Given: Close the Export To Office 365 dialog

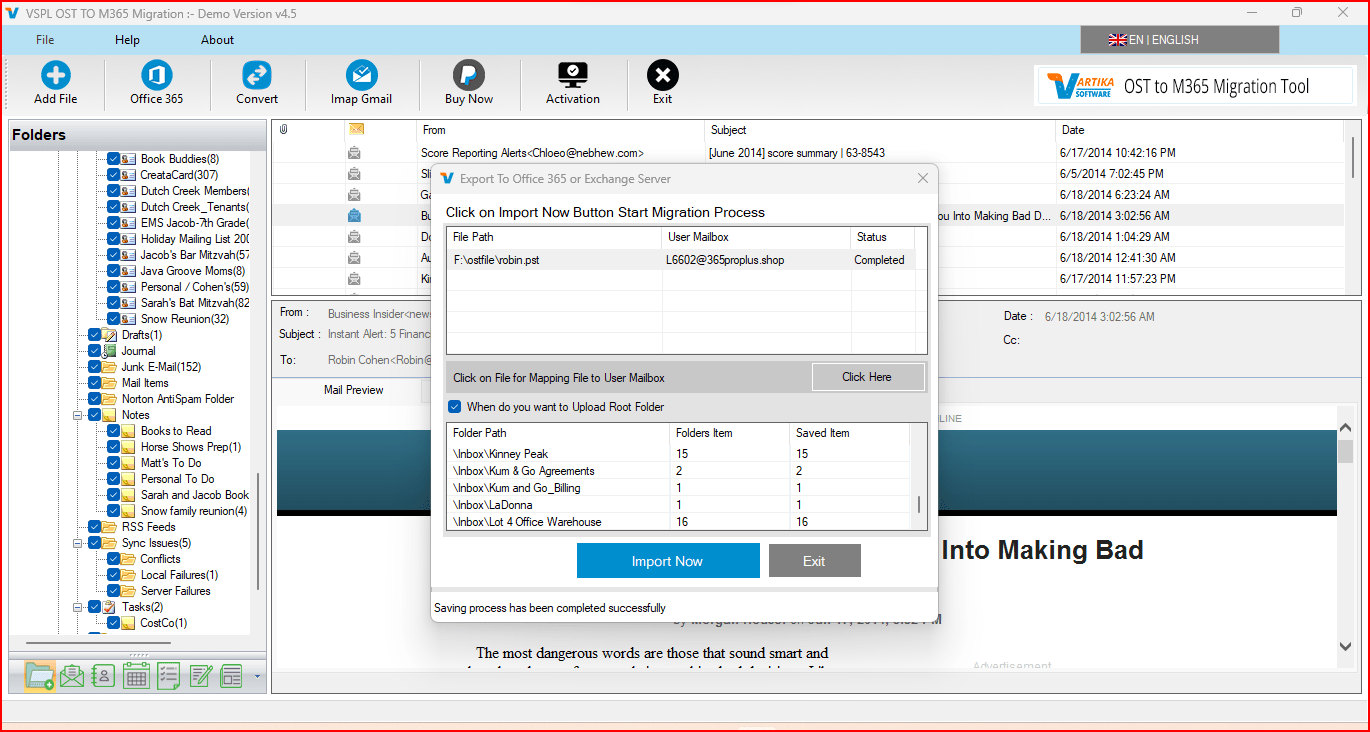Looking at the screenshot, I should click(x=923, y=178).
